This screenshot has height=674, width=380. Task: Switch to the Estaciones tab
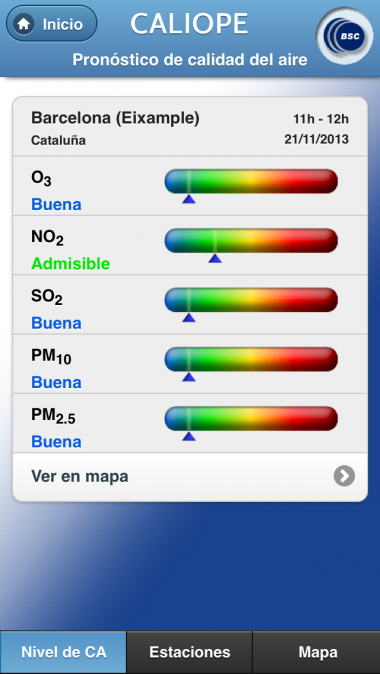point(190,652)
